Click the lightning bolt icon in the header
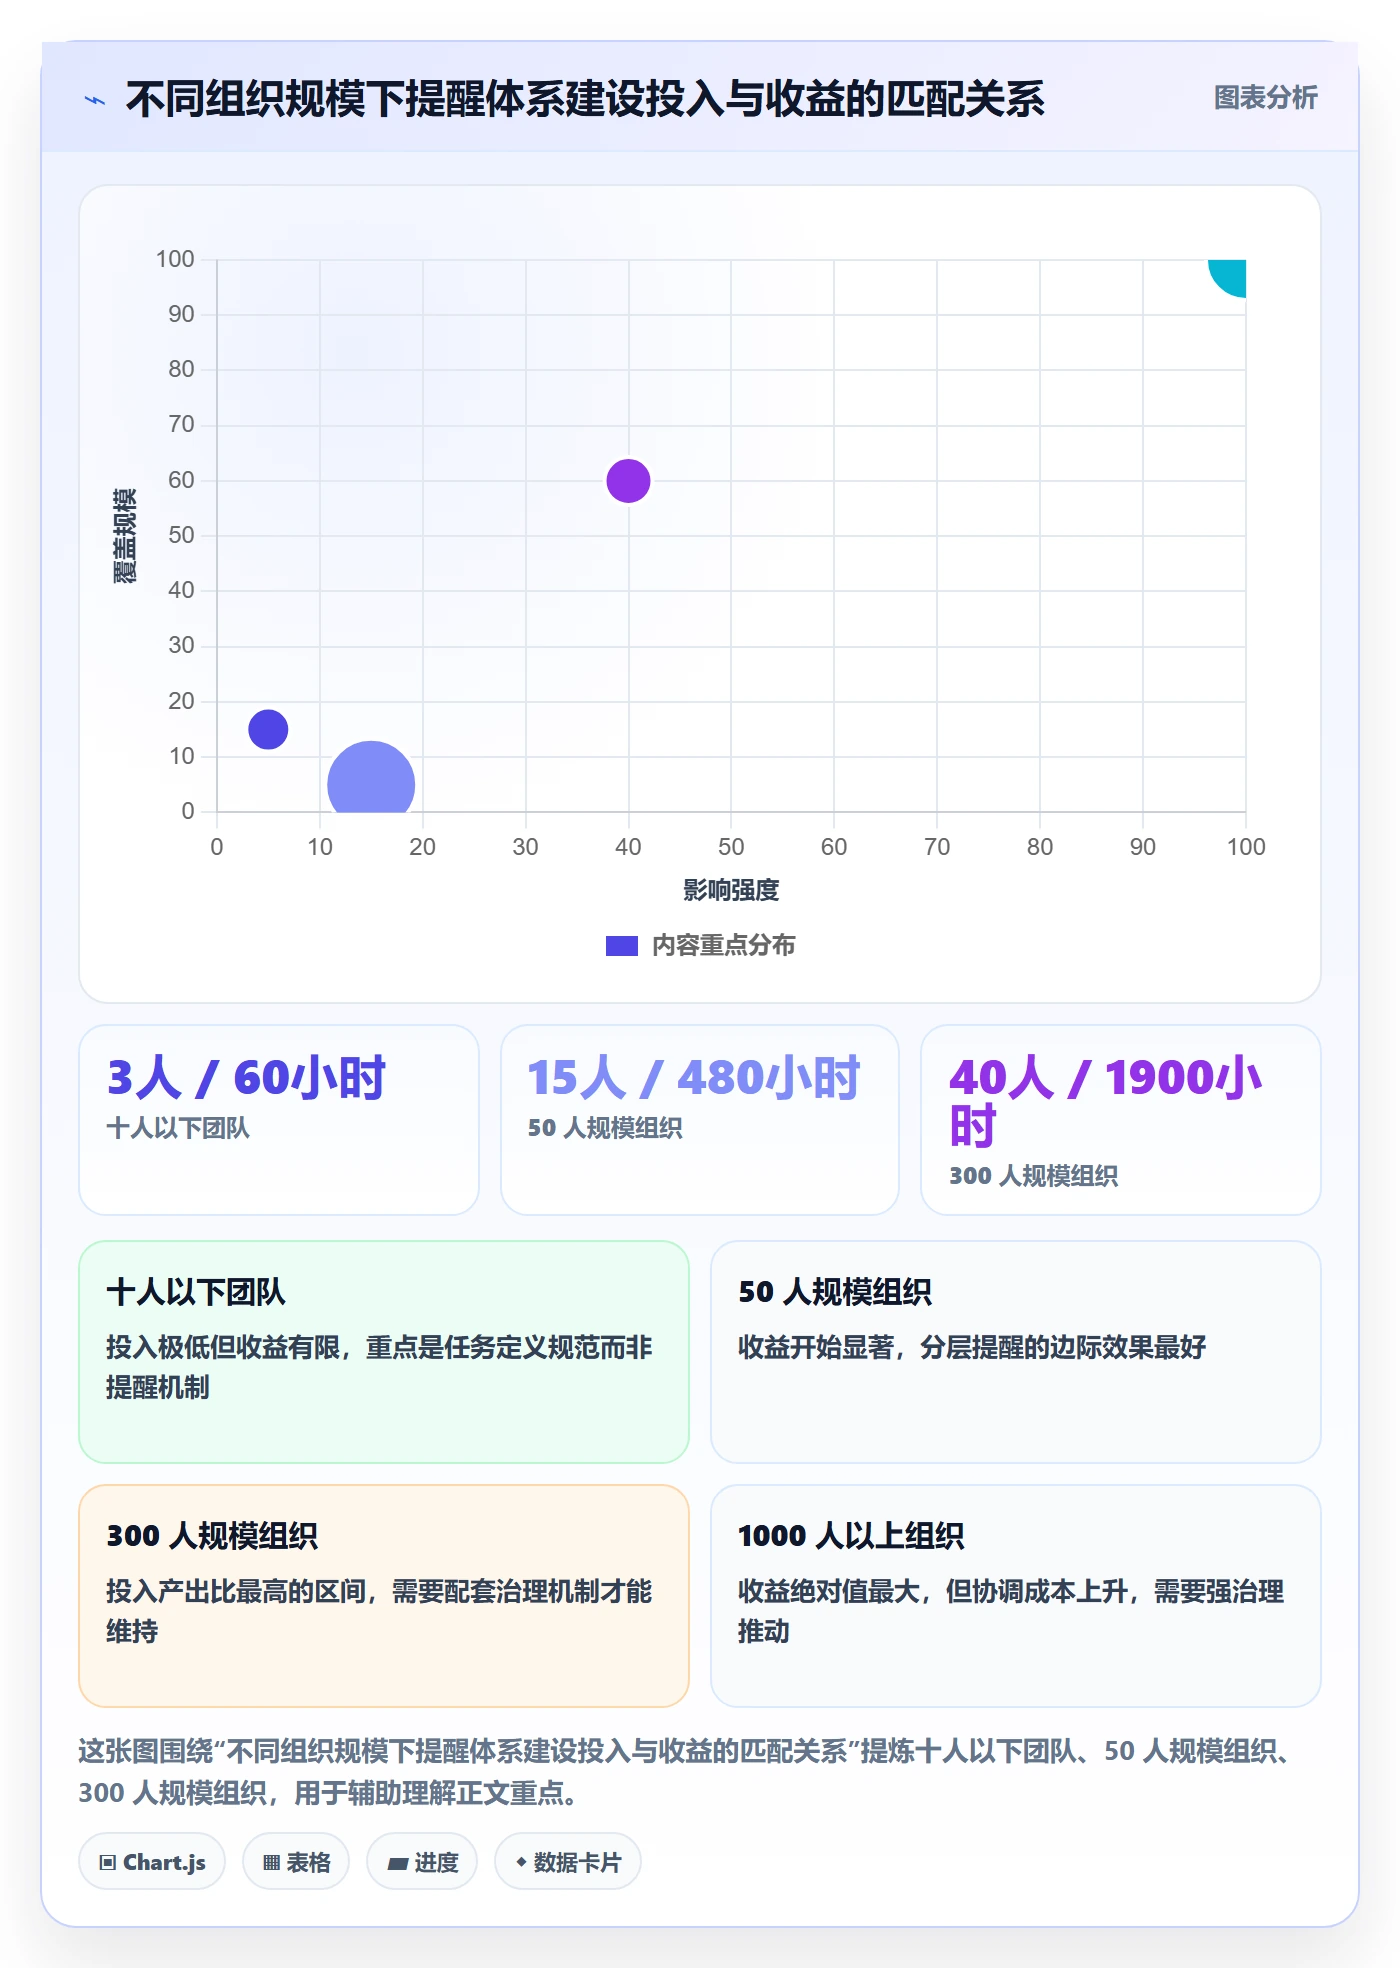 [x=95, y=100]
